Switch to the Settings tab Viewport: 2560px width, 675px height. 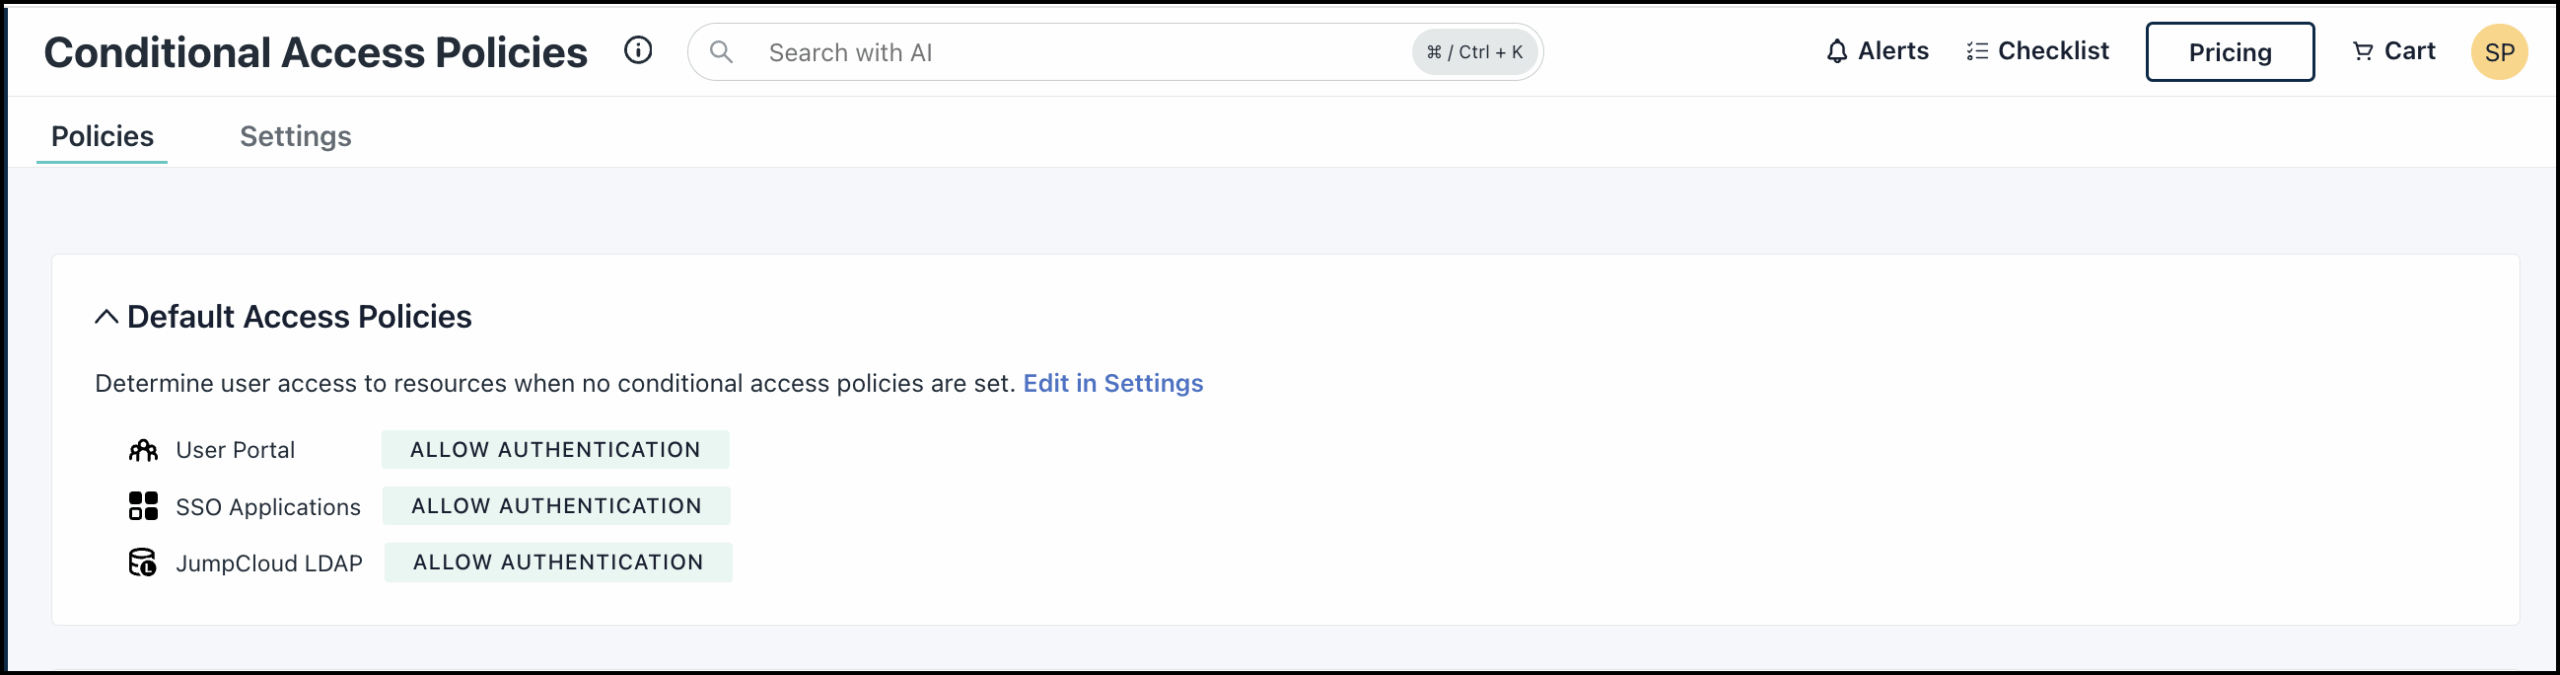(x=294, y=136)
